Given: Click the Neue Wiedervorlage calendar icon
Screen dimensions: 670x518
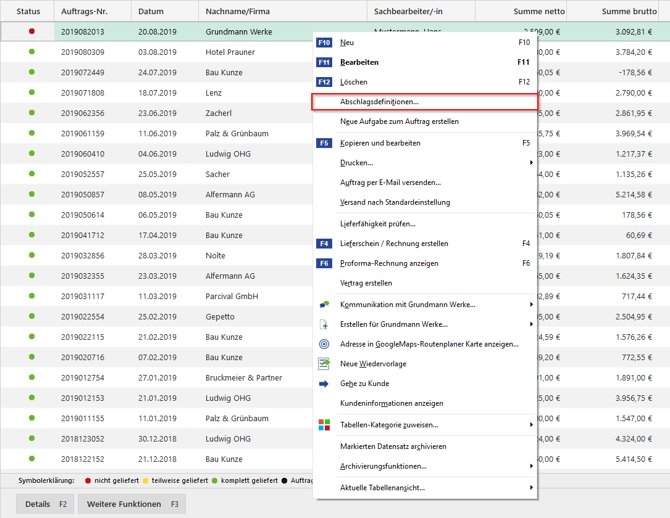Looking at the screenshot, I should (x=324, y=364).
